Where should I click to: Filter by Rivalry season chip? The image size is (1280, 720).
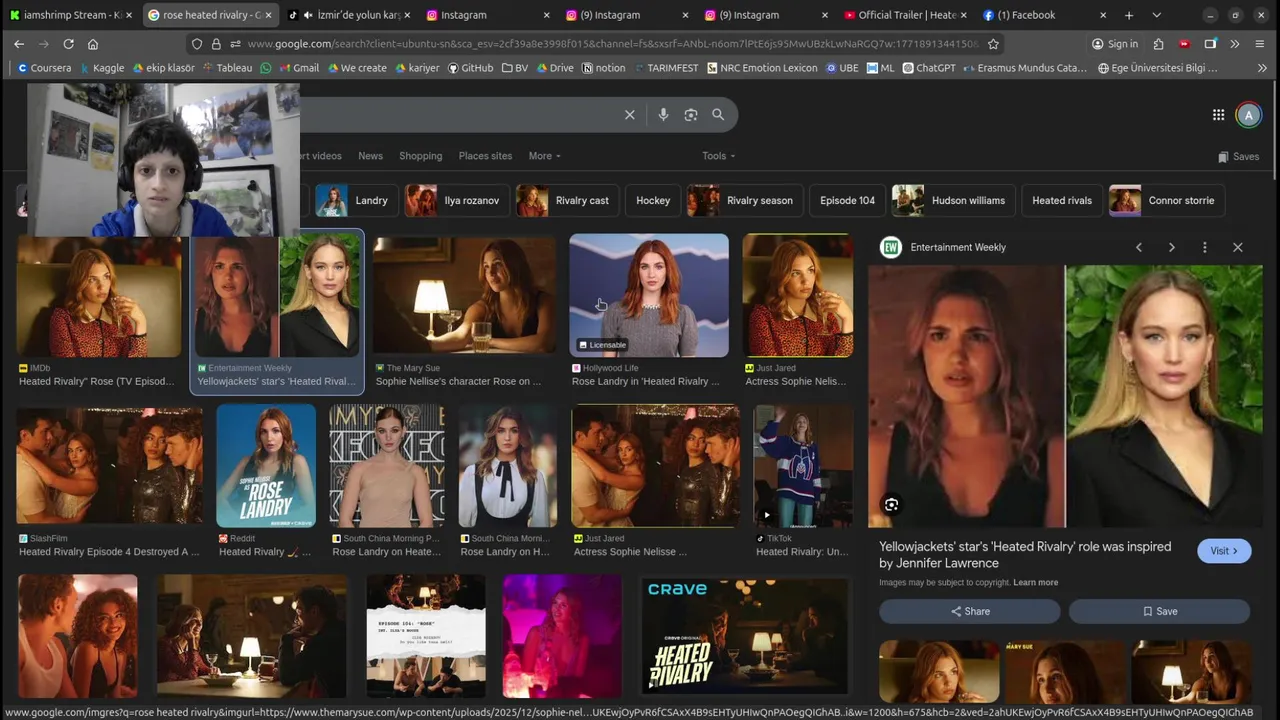click(745, 200)
